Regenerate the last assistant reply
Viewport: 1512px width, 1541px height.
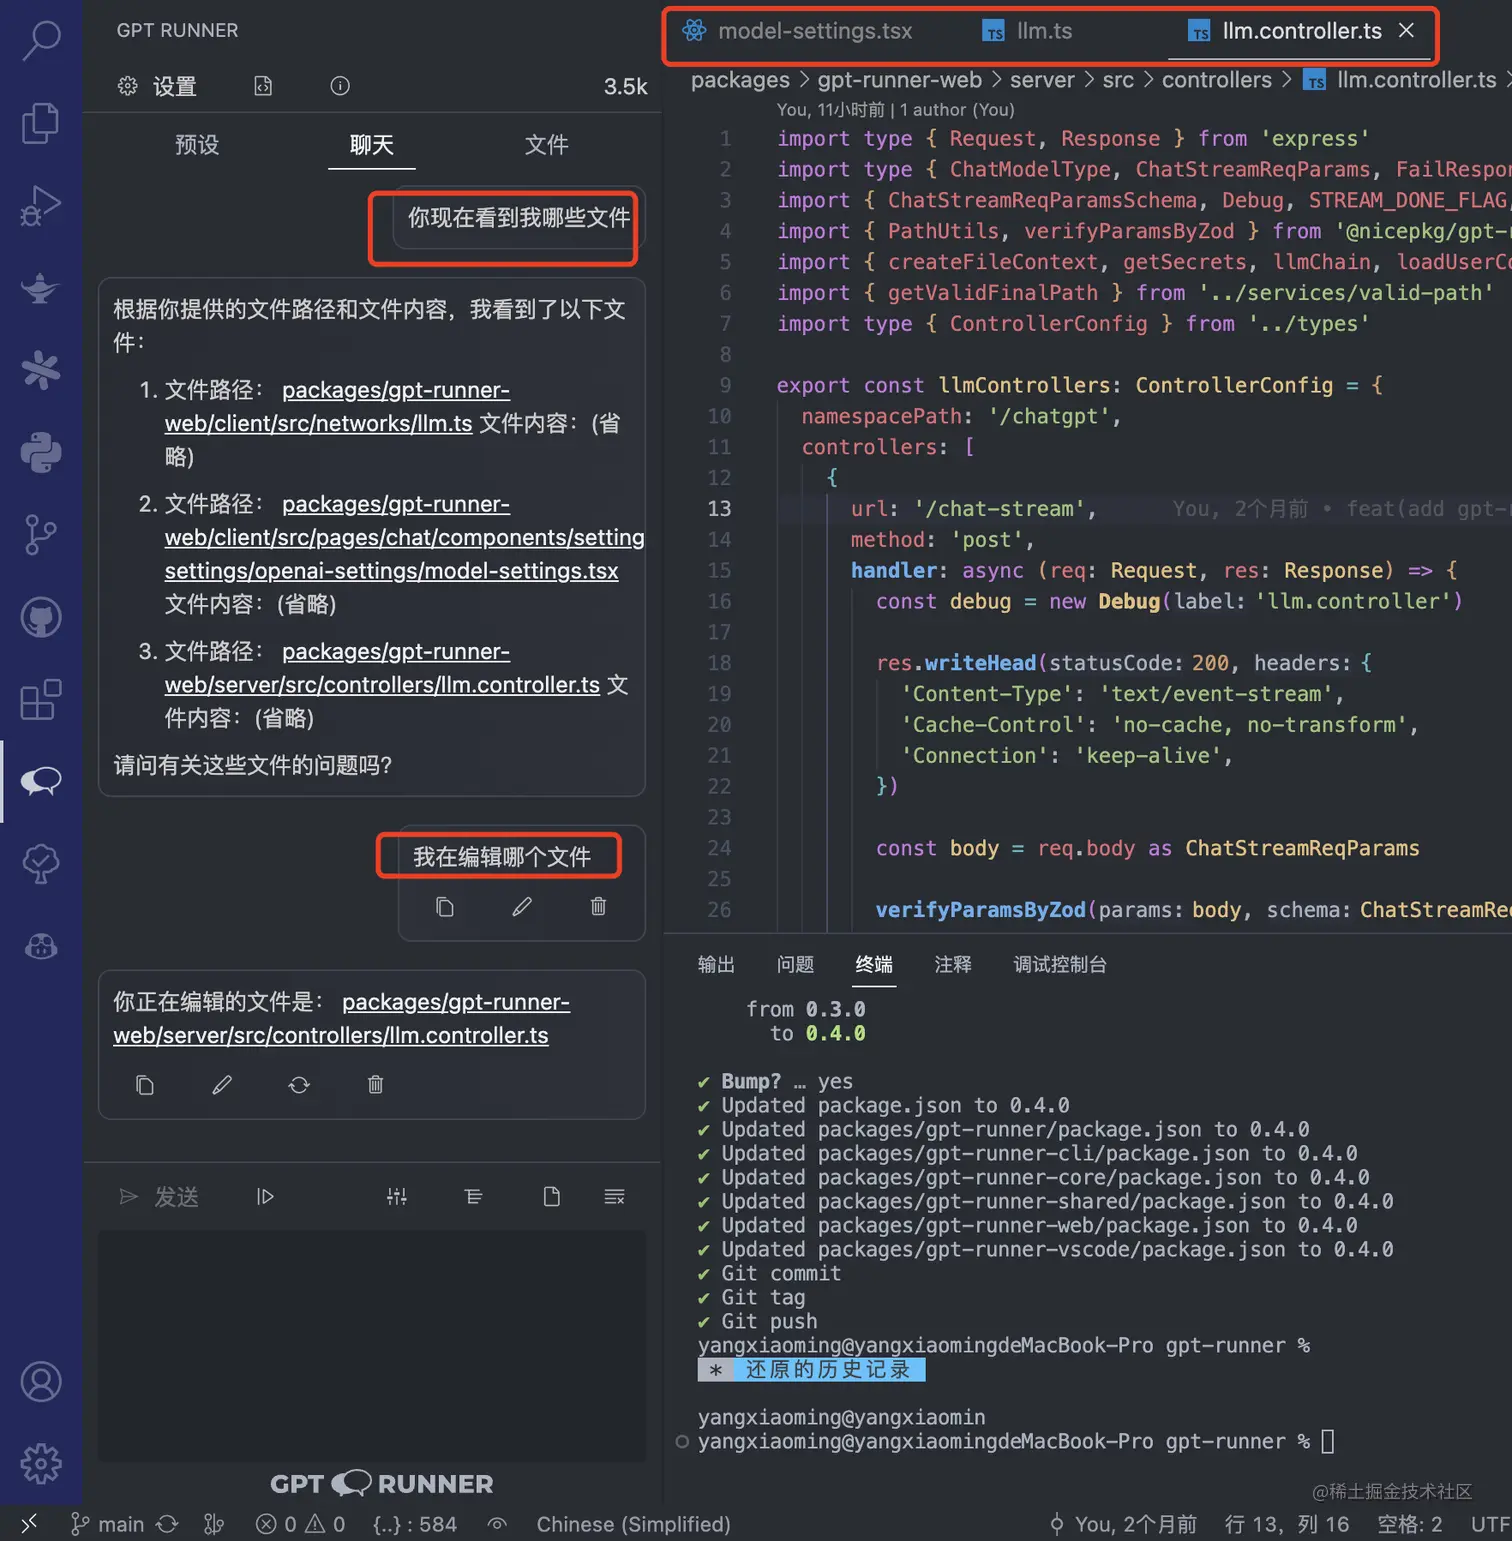(x=299, y=1085)
